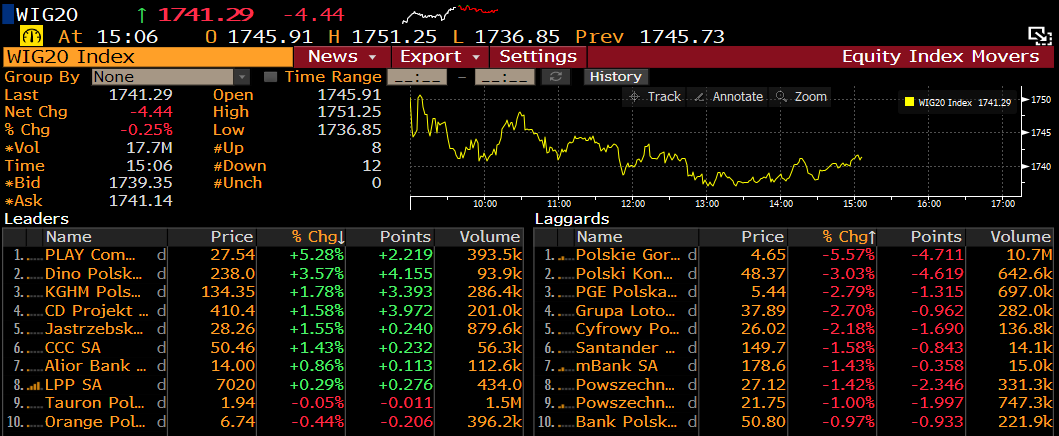Click the refresh icon beside Time Range
The width and height of the screenshot is (1059, 436).
[558, 77]
